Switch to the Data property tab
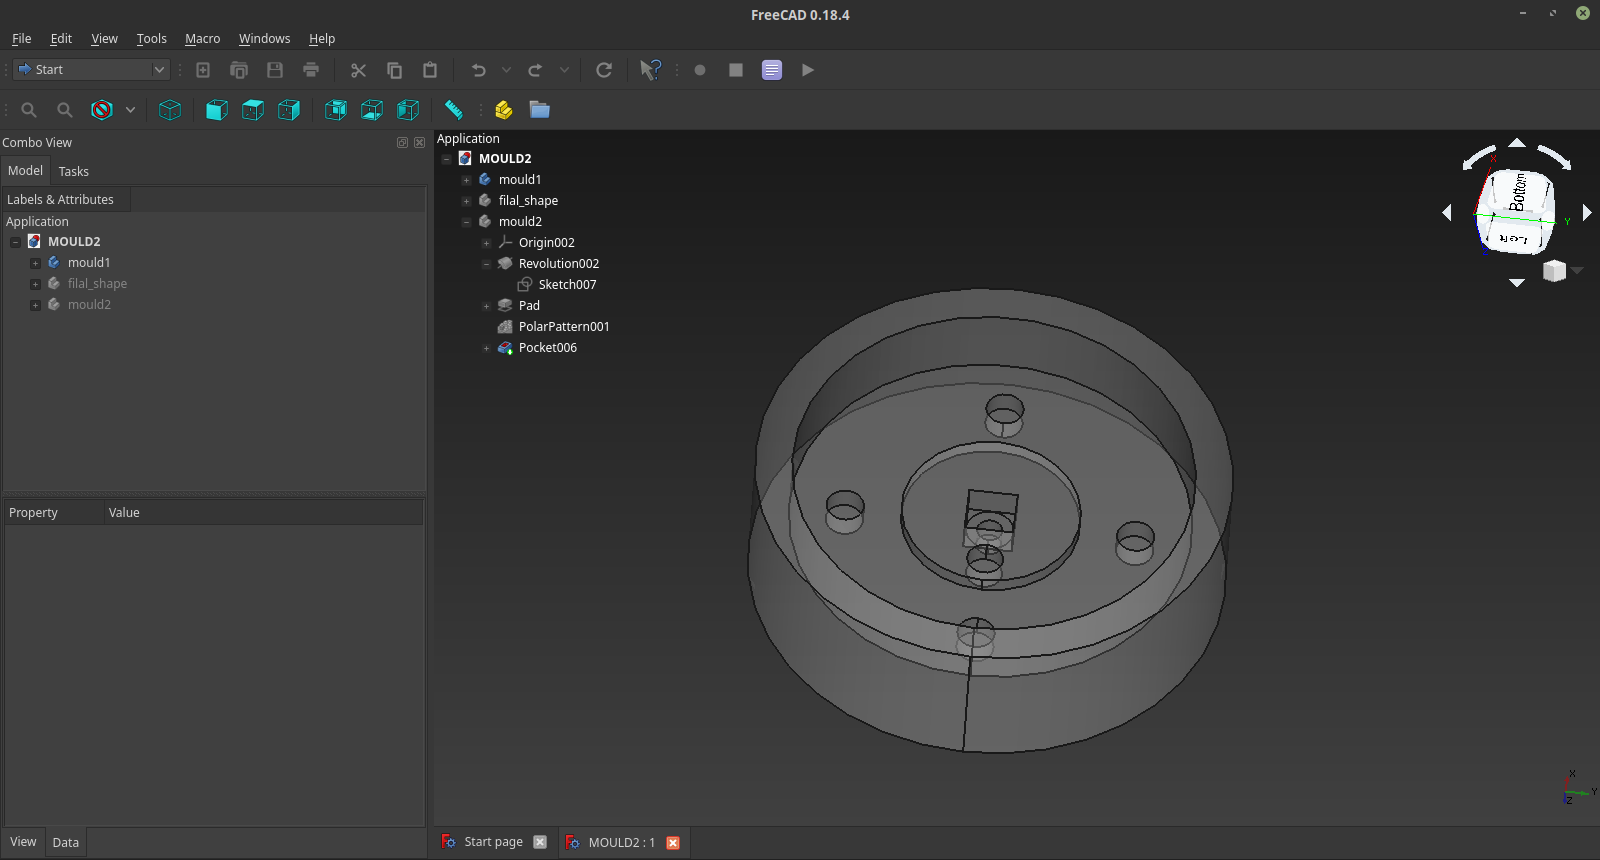The image size is (1600, 860). [66, 842]
